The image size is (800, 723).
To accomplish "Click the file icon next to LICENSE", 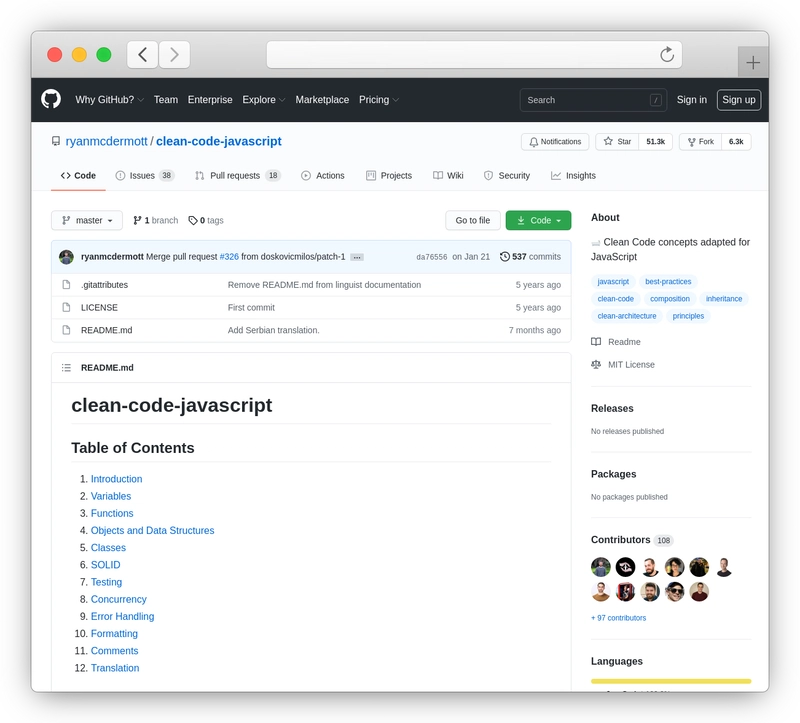I will point(66,307).
